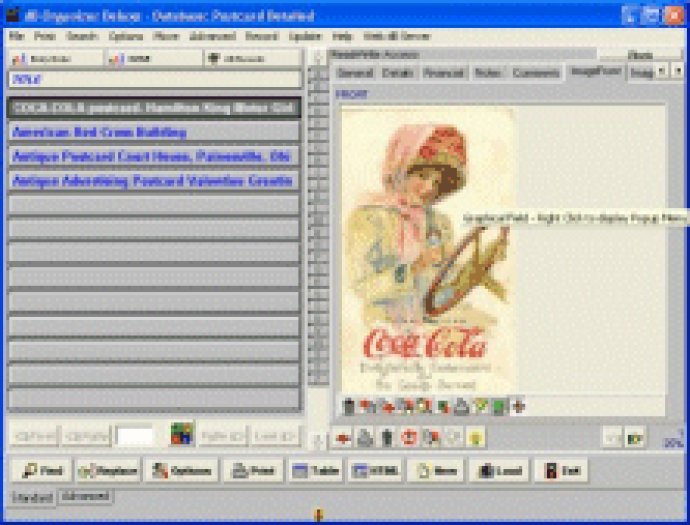Go to next record with Next button
Screen dimensions: 690x525
coord(223,437)
